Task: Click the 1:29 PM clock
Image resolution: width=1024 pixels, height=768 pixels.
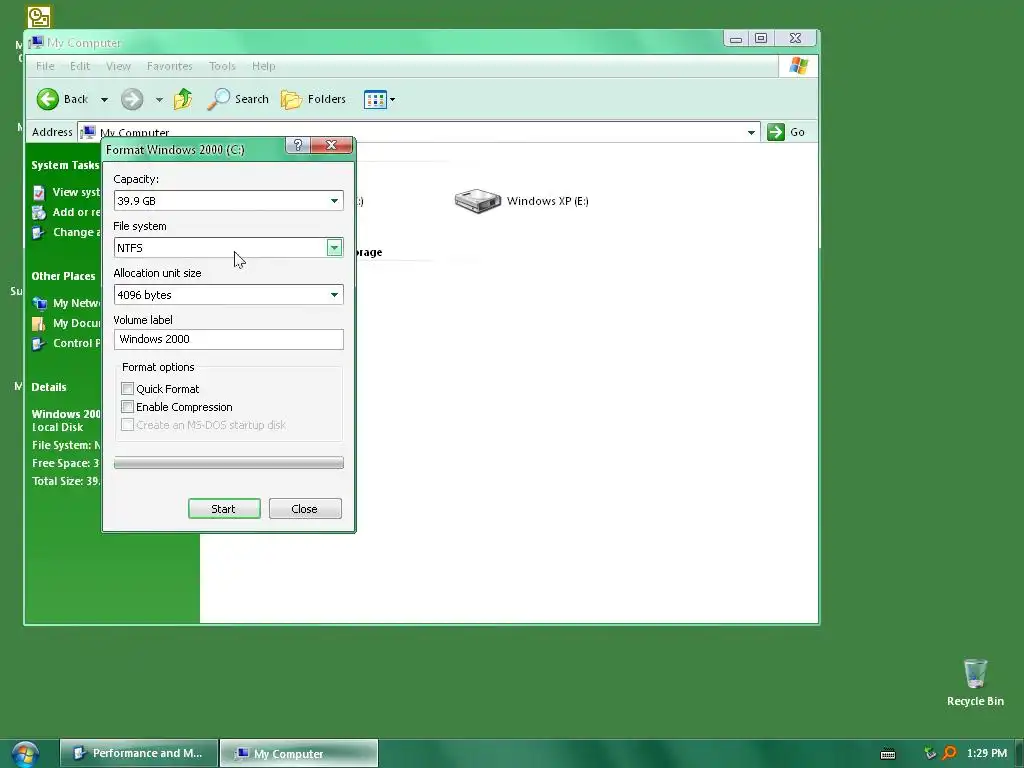Action: [x=986, y=754]
